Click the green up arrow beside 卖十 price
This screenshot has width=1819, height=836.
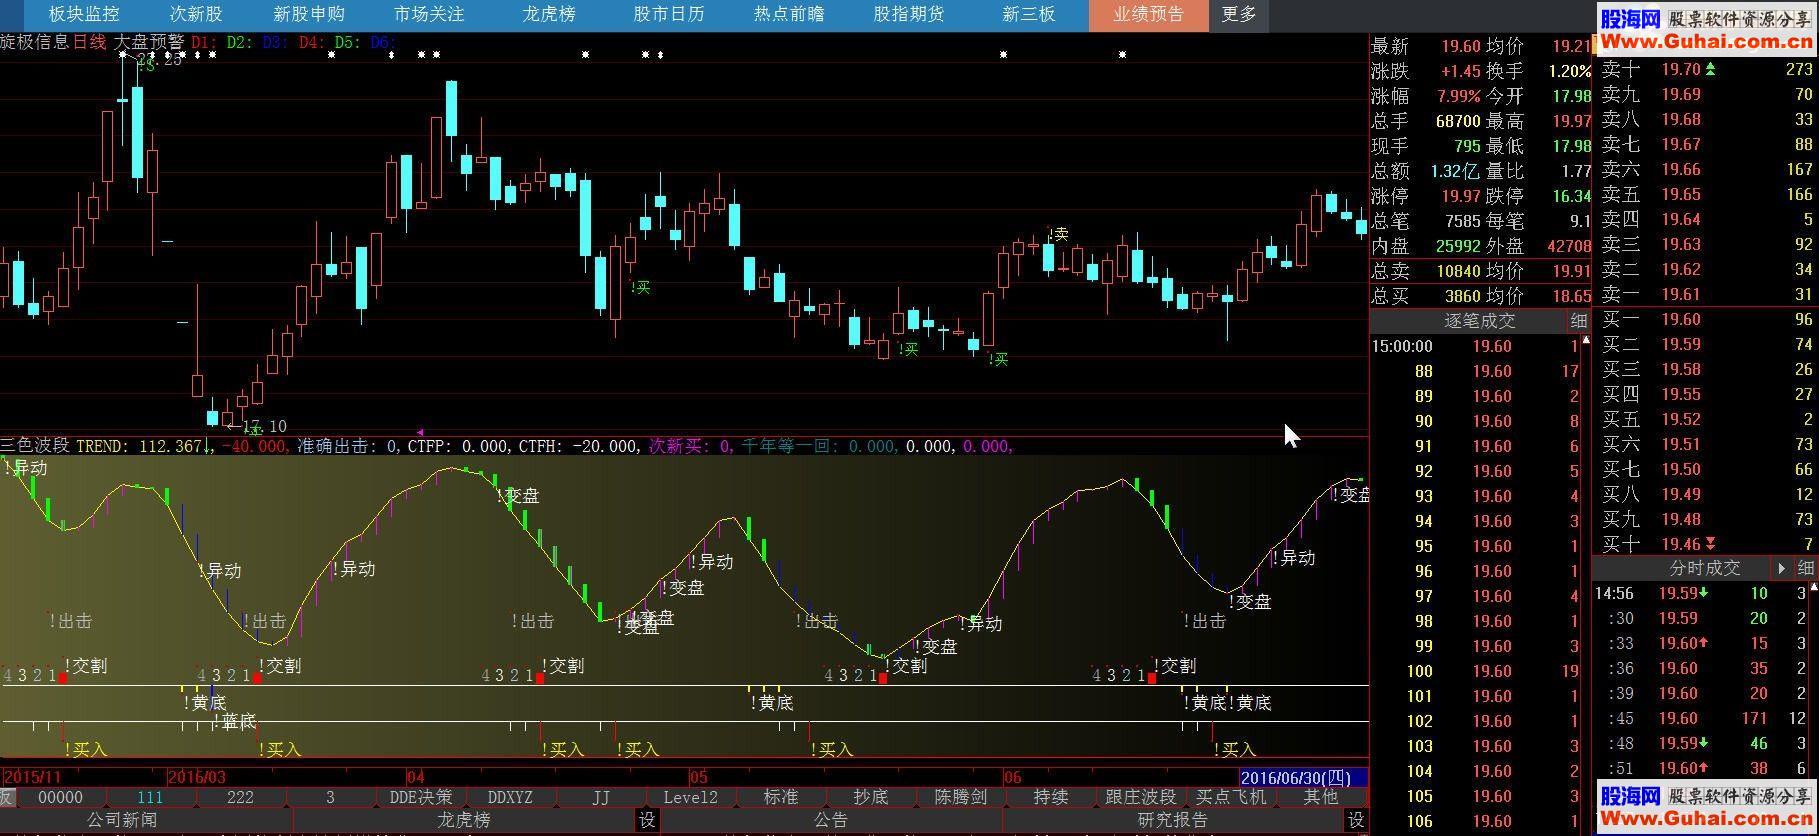pos(1710,69)
